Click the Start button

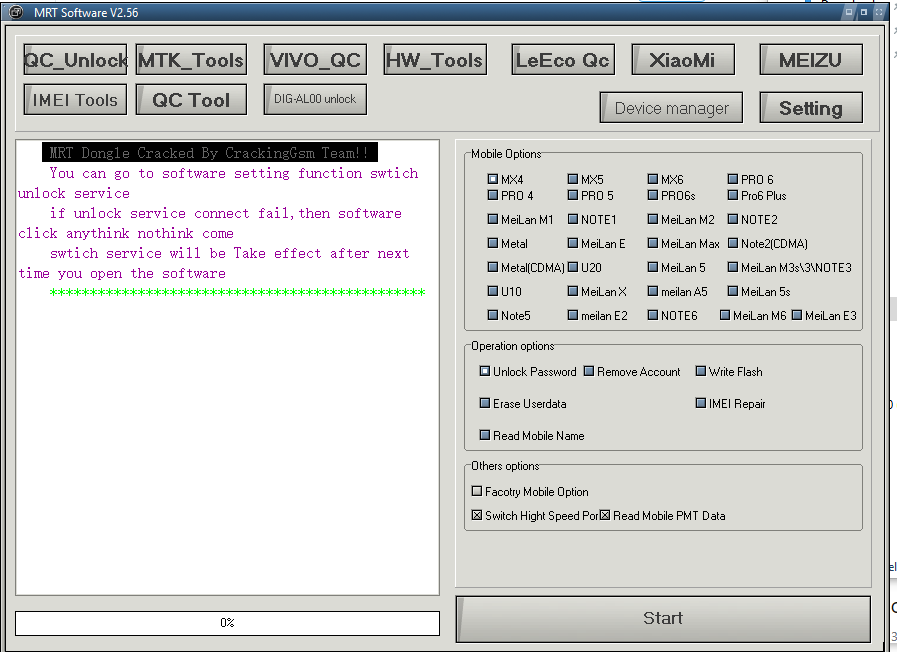663,619
